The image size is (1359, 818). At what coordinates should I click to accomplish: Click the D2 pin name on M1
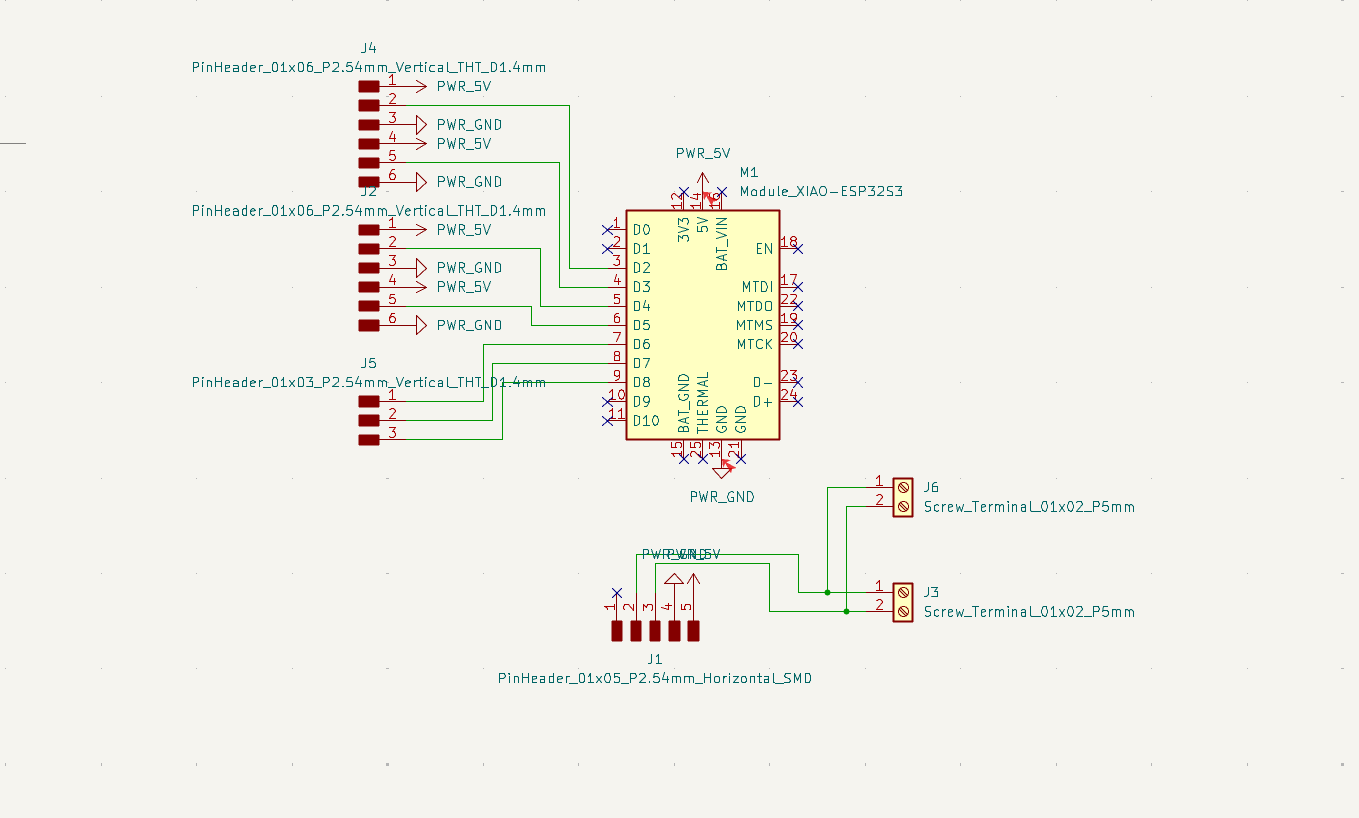(x=642, y=268)
